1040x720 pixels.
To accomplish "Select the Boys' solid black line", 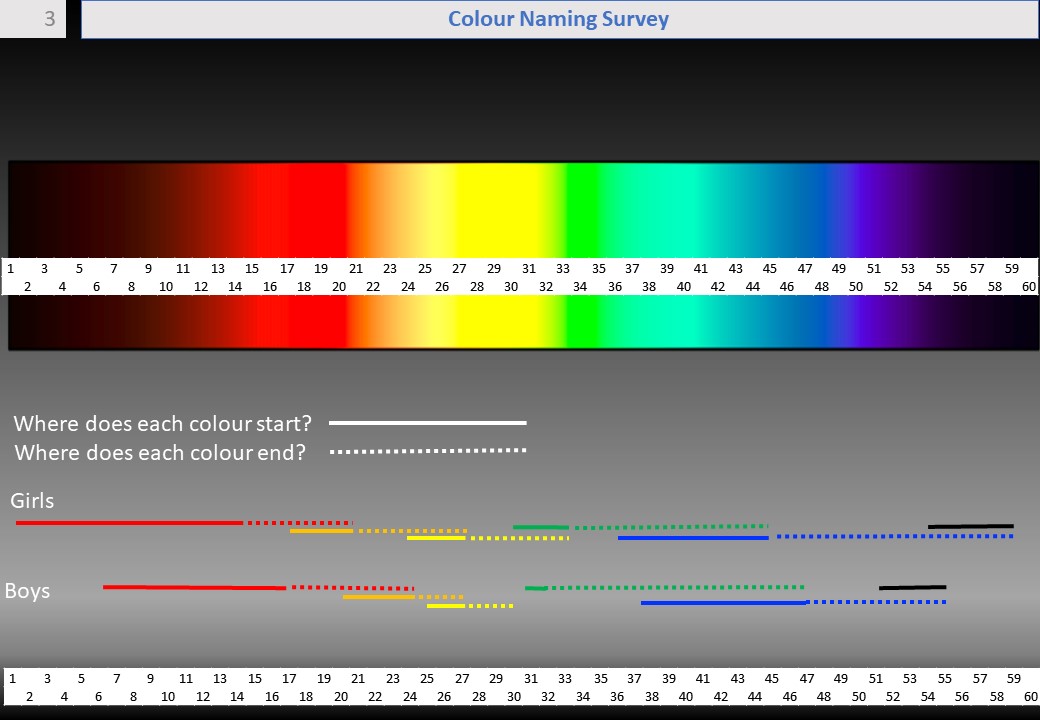I will 912,587.
